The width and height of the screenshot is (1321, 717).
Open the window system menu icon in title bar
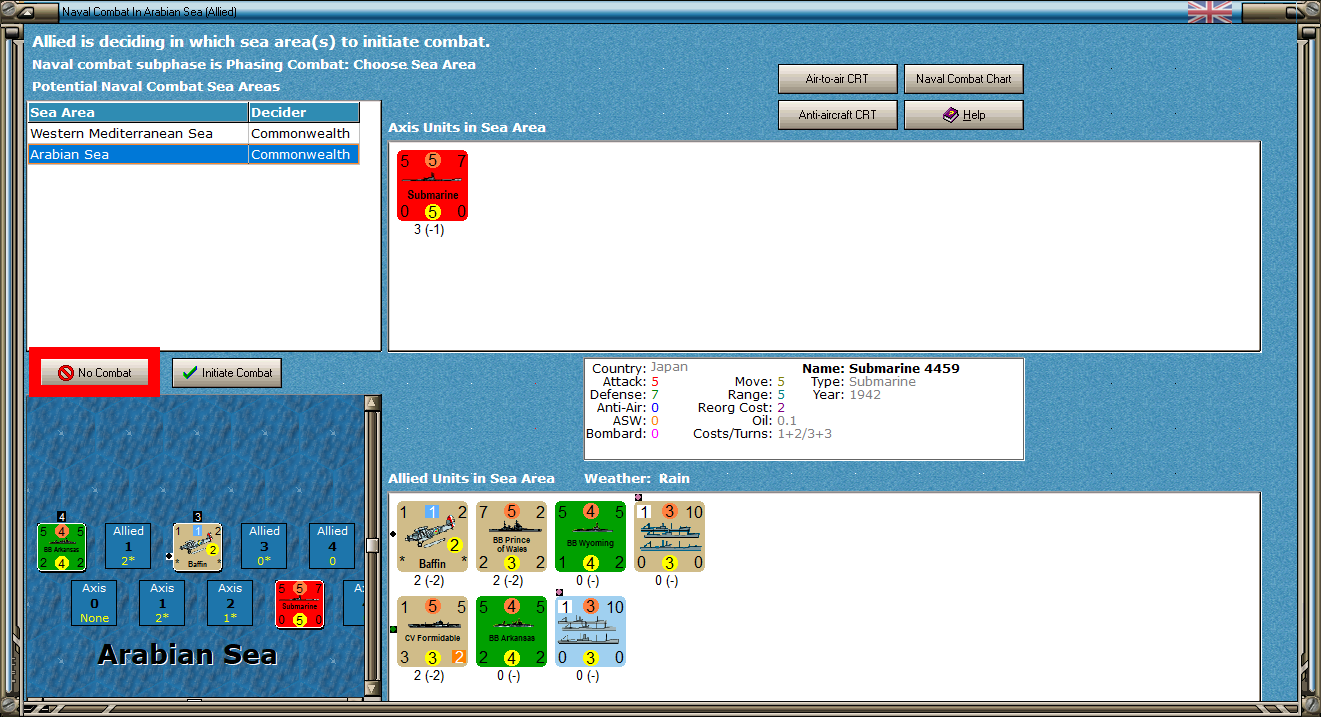[27, 12]
